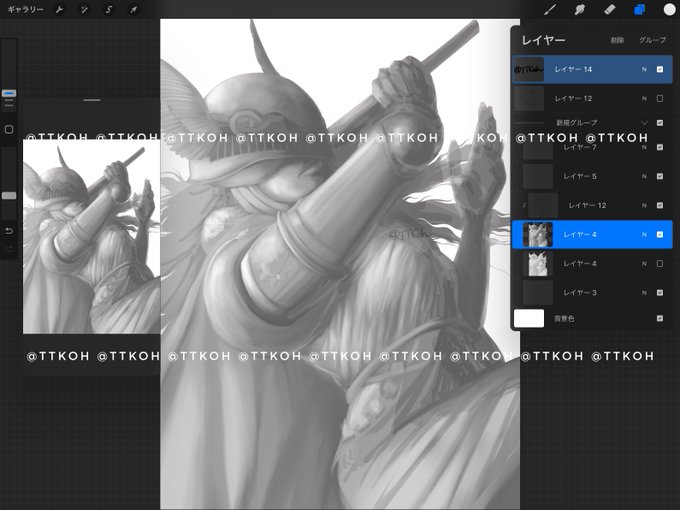
Task: Open blend mode N for unchecked レイヤー 12
Action: coord(644,98)
